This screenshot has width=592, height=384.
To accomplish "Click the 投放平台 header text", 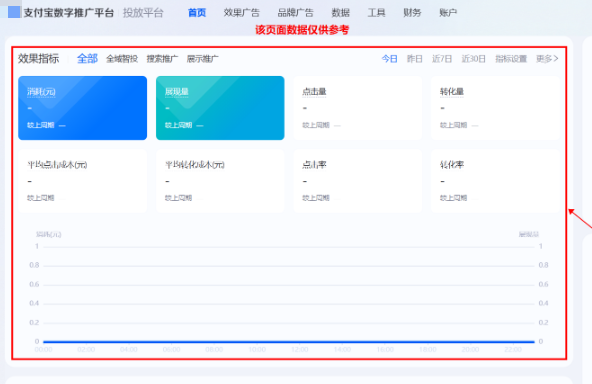I will (x=143, y=13).
